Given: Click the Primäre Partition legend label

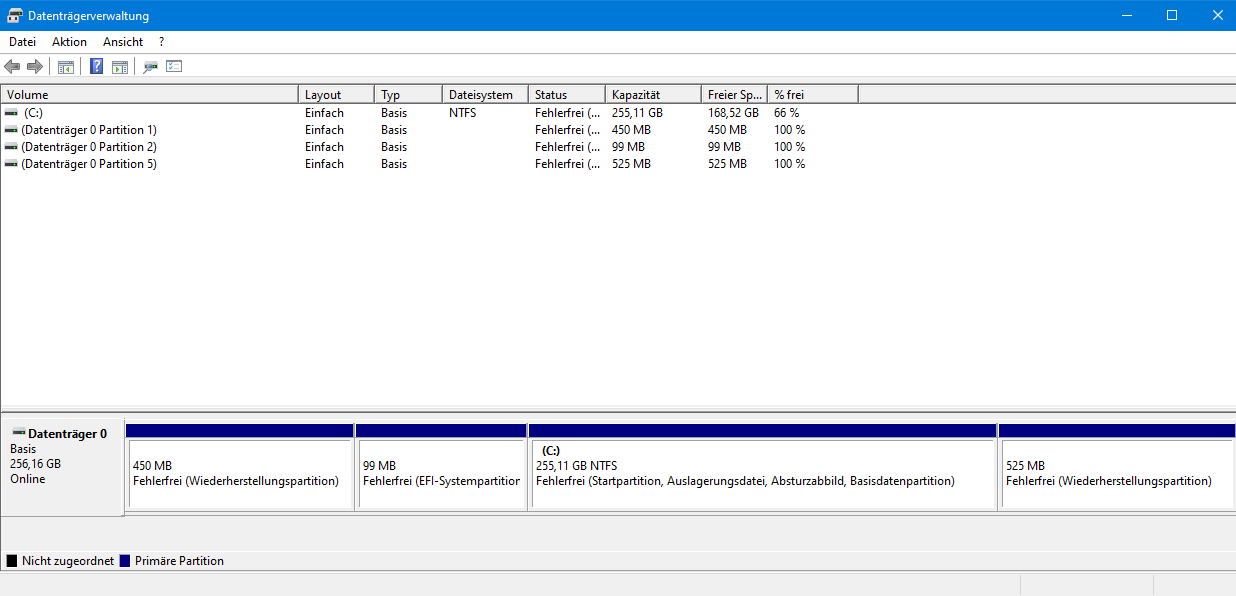Looking at the screenshot, I should [179, 561].
